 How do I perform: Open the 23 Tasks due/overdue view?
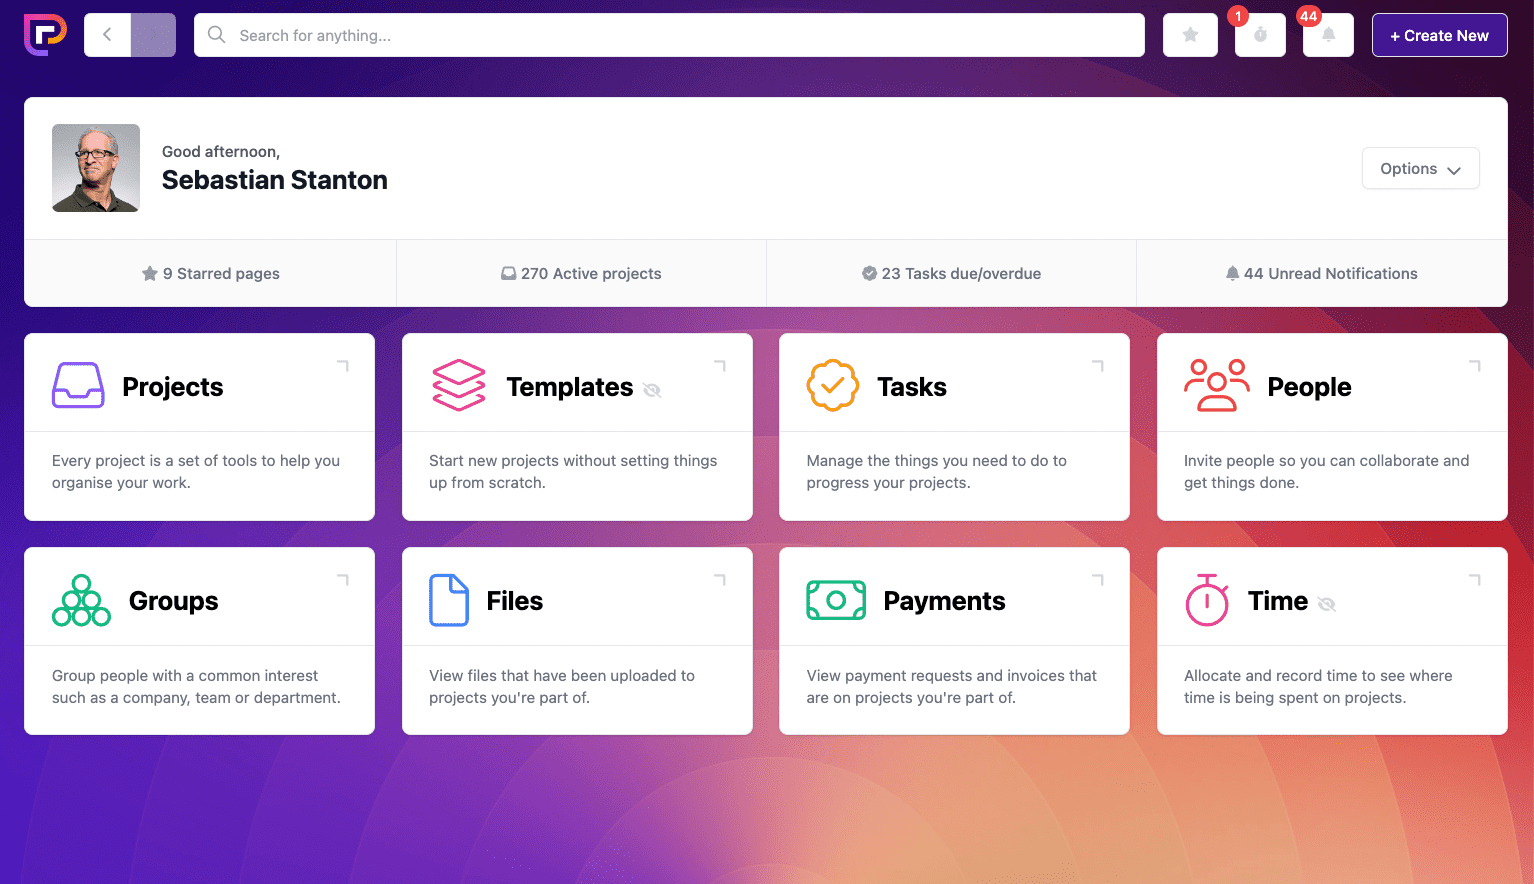[951, 273]
